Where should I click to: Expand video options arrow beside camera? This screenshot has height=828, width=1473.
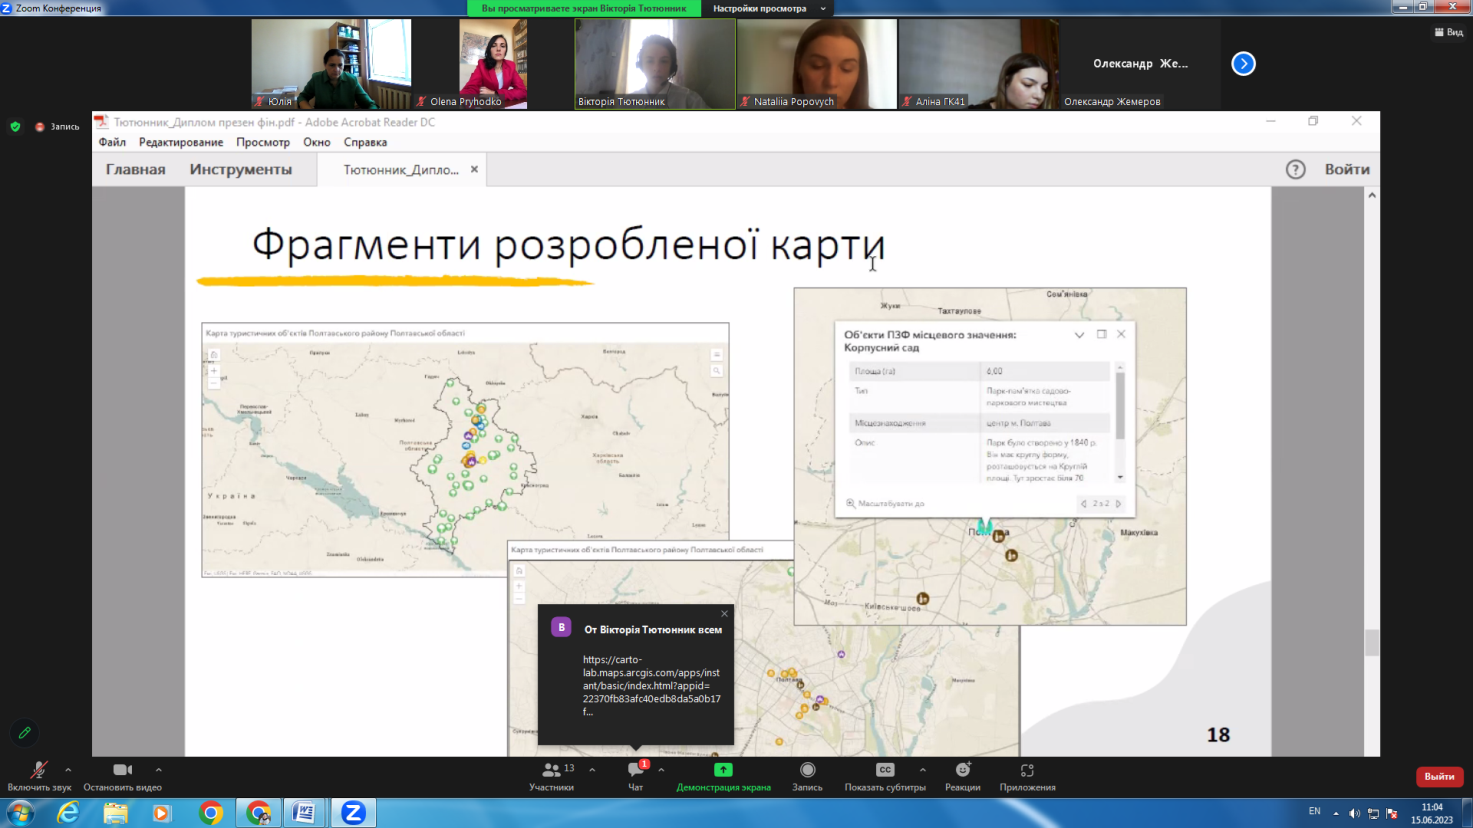tap(159, 770)
